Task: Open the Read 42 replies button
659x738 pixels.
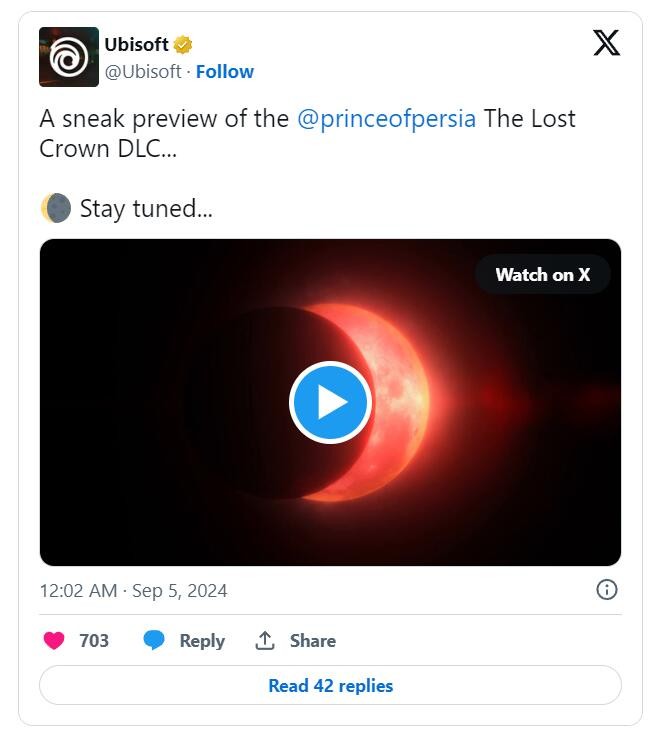Action: tap(330, 686)
